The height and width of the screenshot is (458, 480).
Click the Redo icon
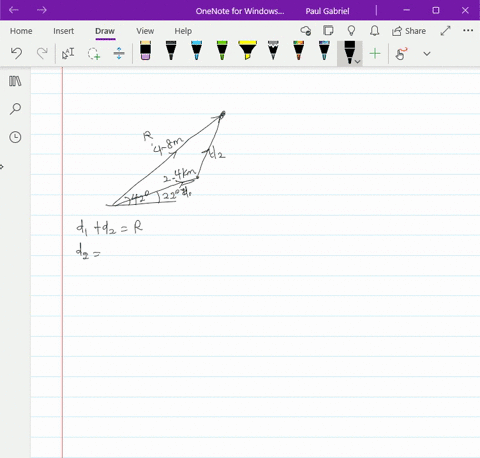(x=42, y=53)
